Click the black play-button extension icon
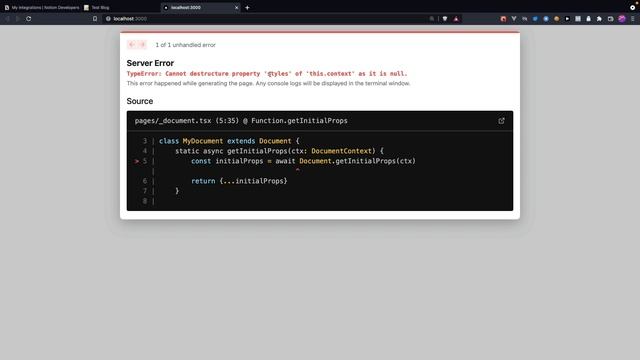 (x=567, y=19)
